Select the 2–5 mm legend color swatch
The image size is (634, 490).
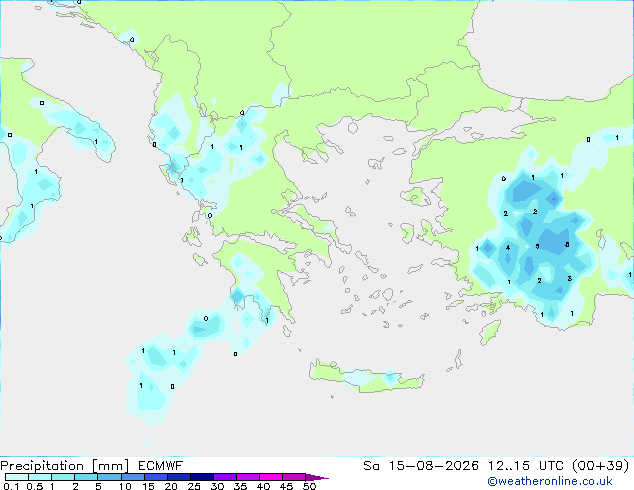pyautogui.click(x=86, y=477)
